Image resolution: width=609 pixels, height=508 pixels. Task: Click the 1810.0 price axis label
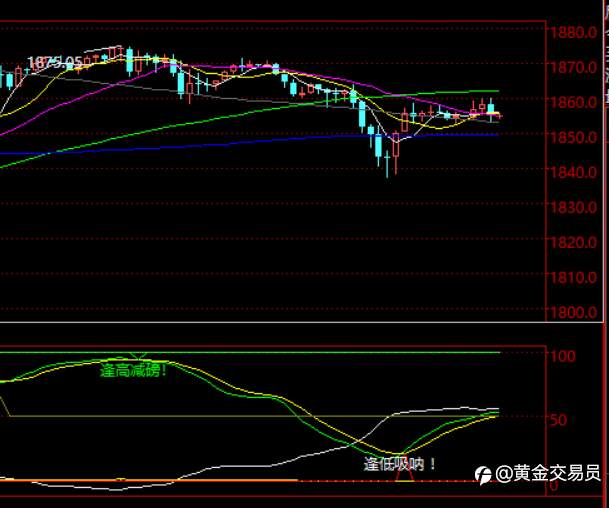tap(574, 277)
